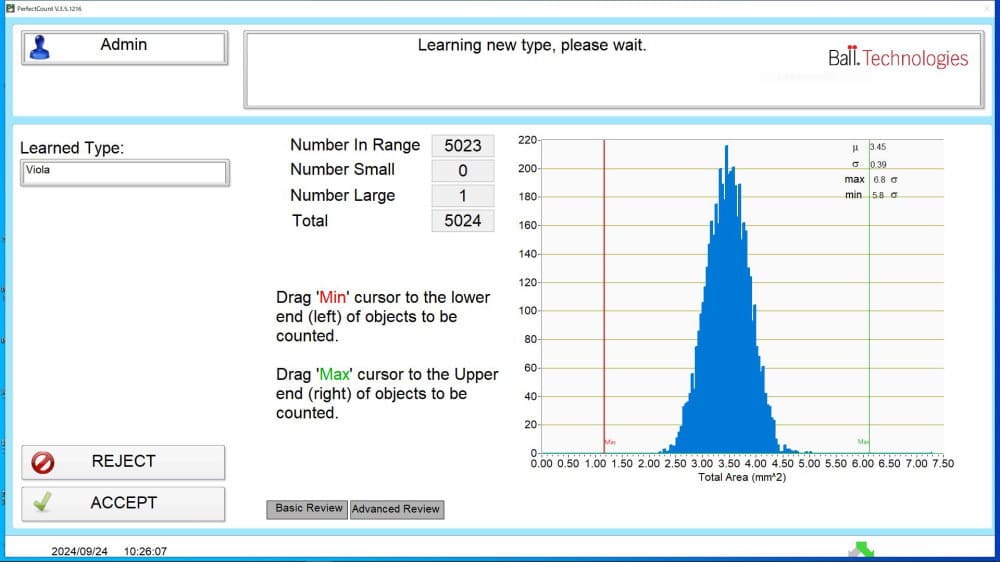Click the Ball Technologies logo
The width and height of the screenshot is (1000, 562).
pos(897,58)
